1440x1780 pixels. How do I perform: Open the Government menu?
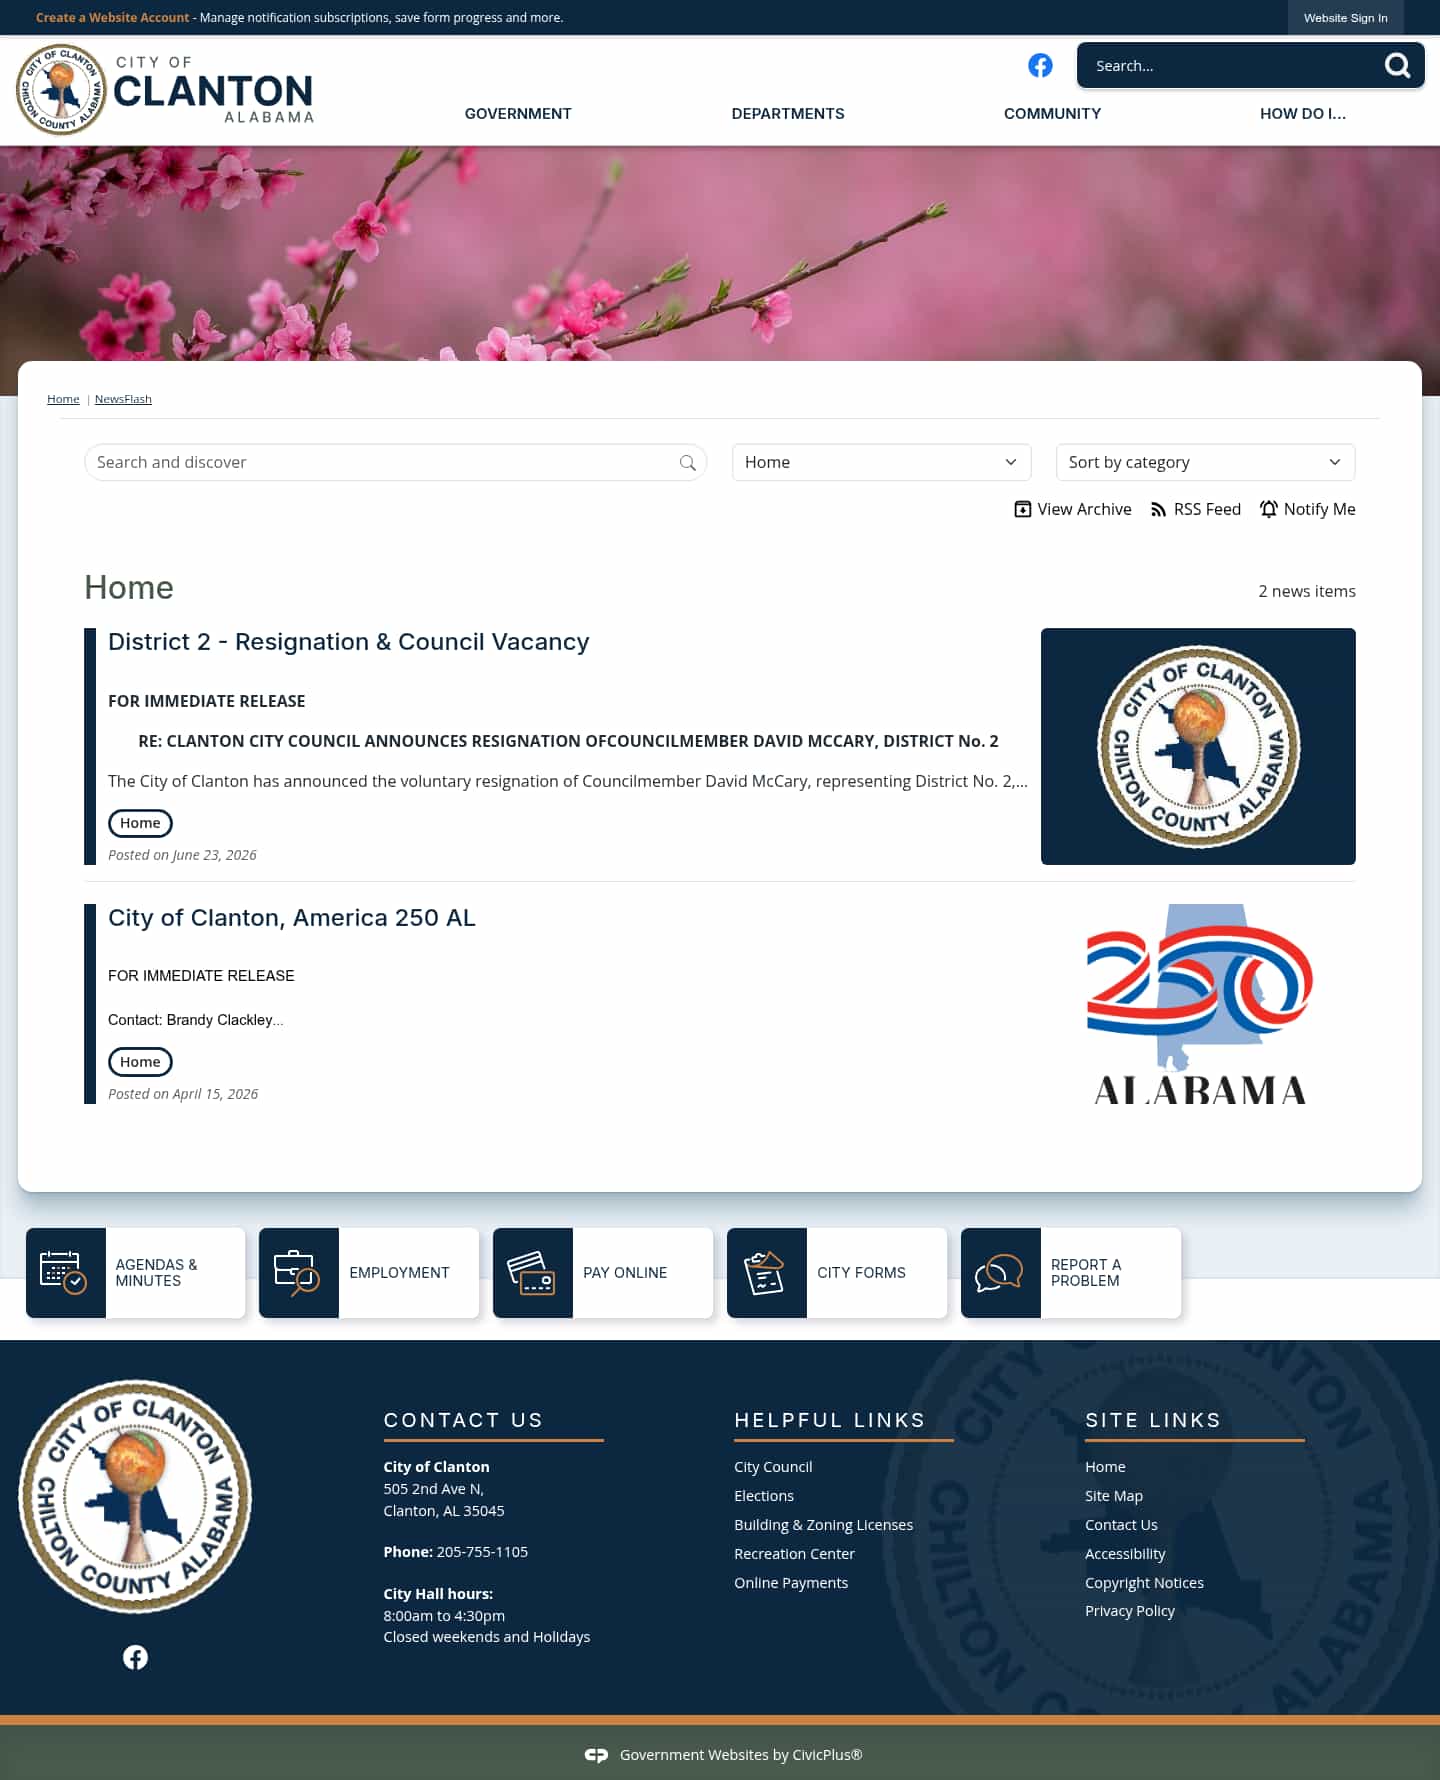click(518, 114)
